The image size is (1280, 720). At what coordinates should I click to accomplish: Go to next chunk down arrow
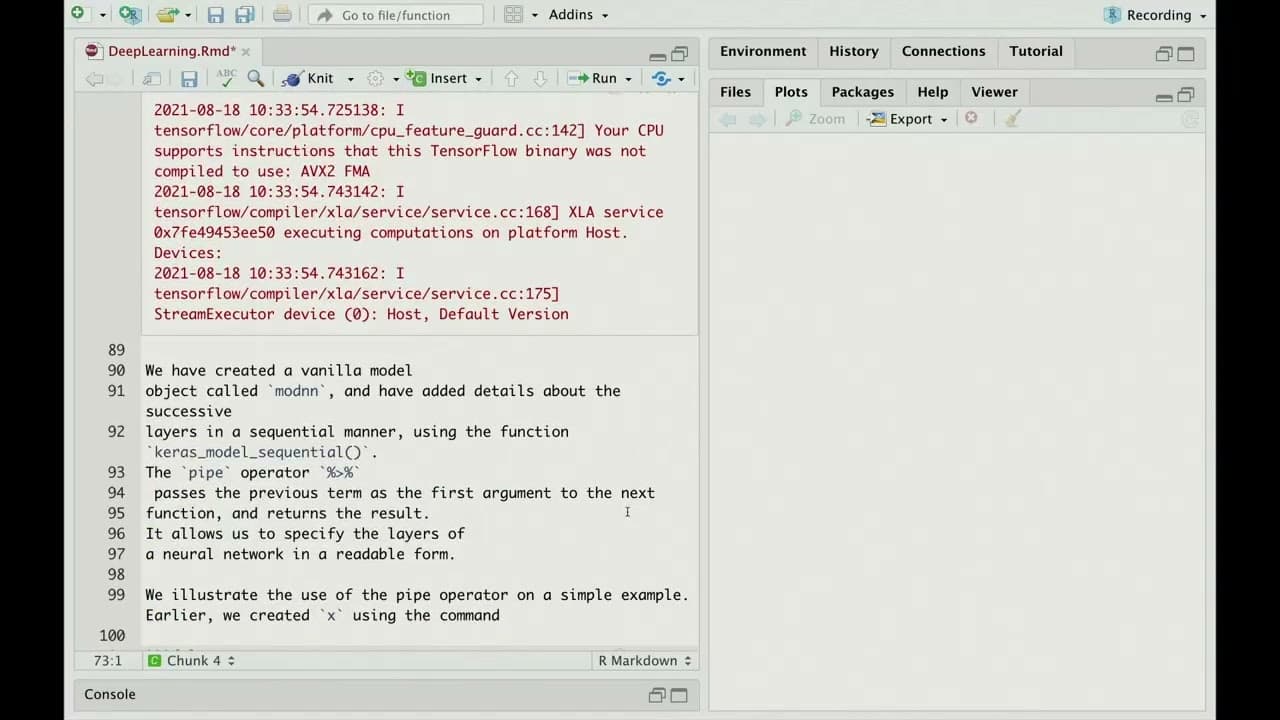click(540, 78)
